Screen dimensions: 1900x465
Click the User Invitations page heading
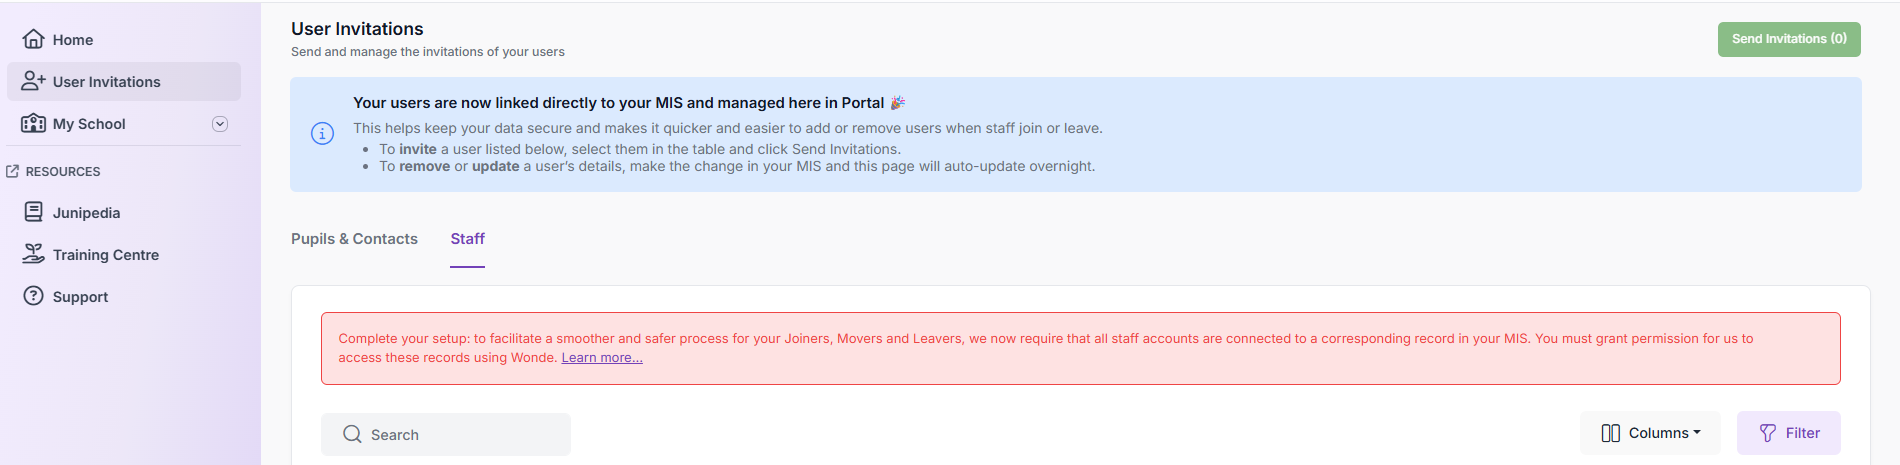357,29
